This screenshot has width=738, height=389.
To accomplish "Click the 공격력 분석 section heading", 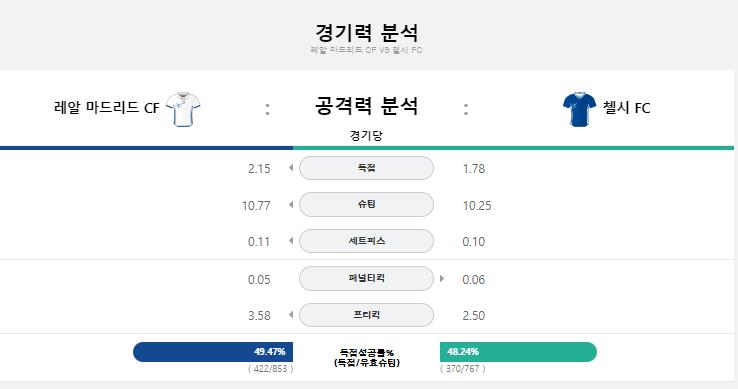I will pos(366,105).
